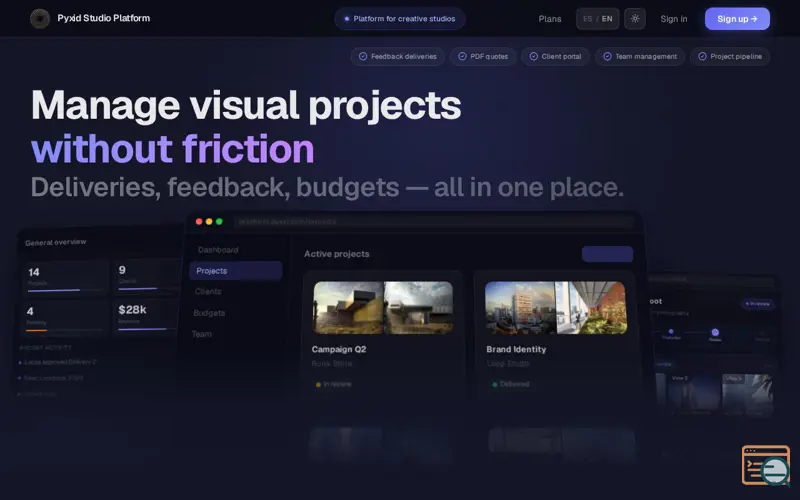The image size is (800, 500).
Task: Open Clients in the mockup sidebar
Action: [x=208, y=292]
